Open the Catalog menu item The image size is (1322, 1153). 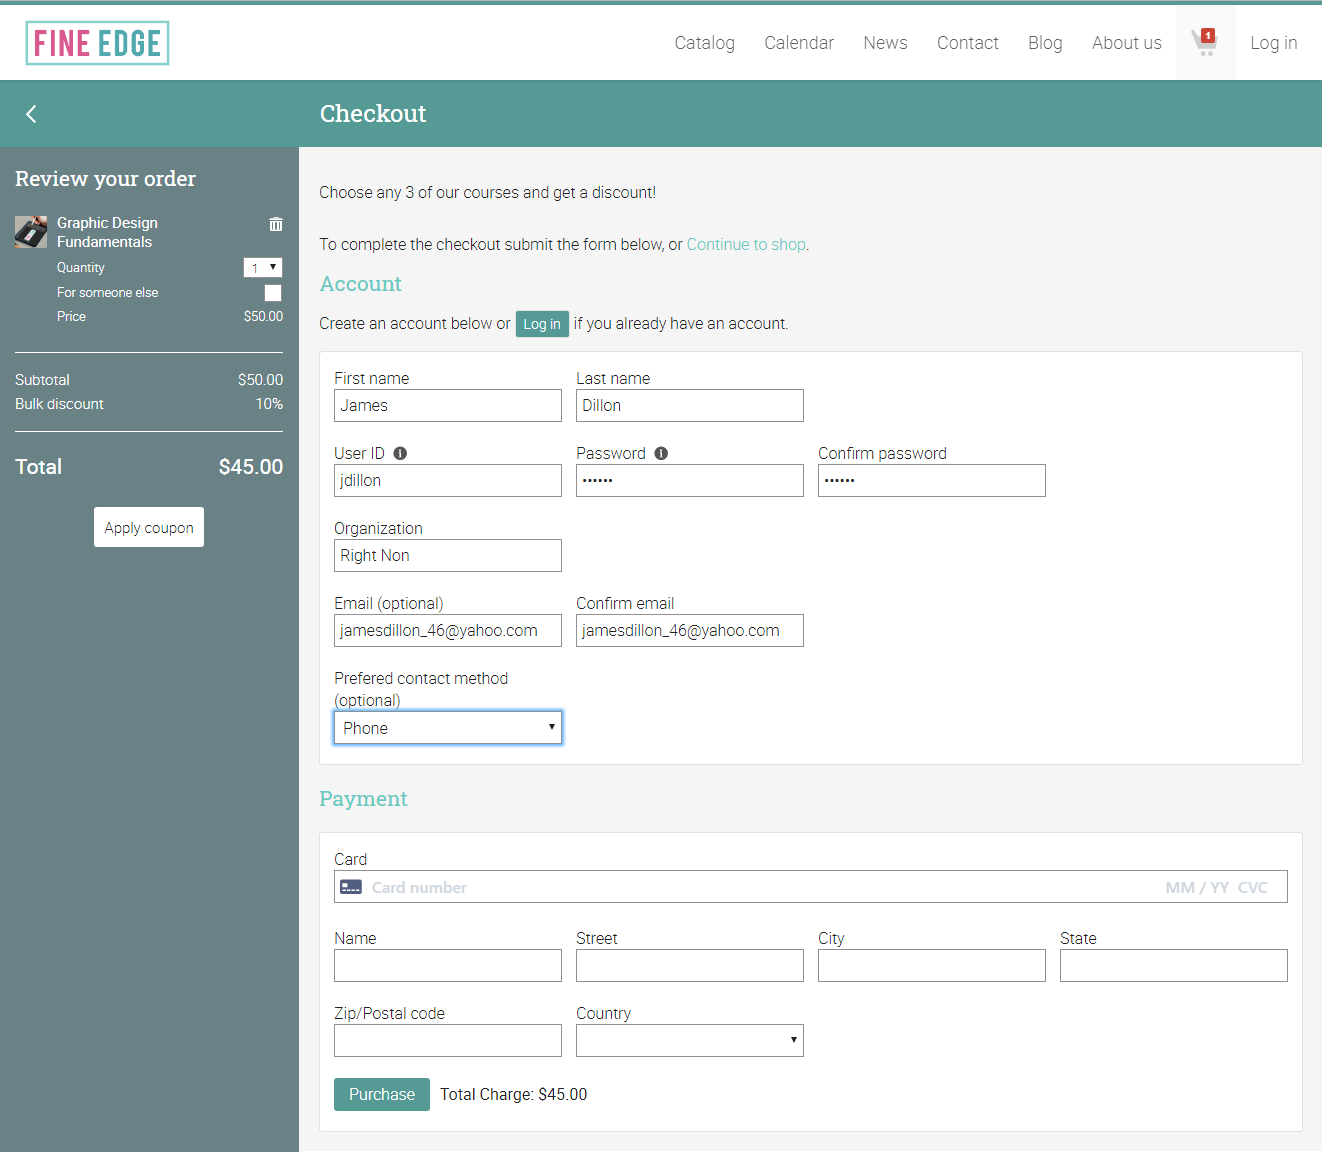click(705, 43)
